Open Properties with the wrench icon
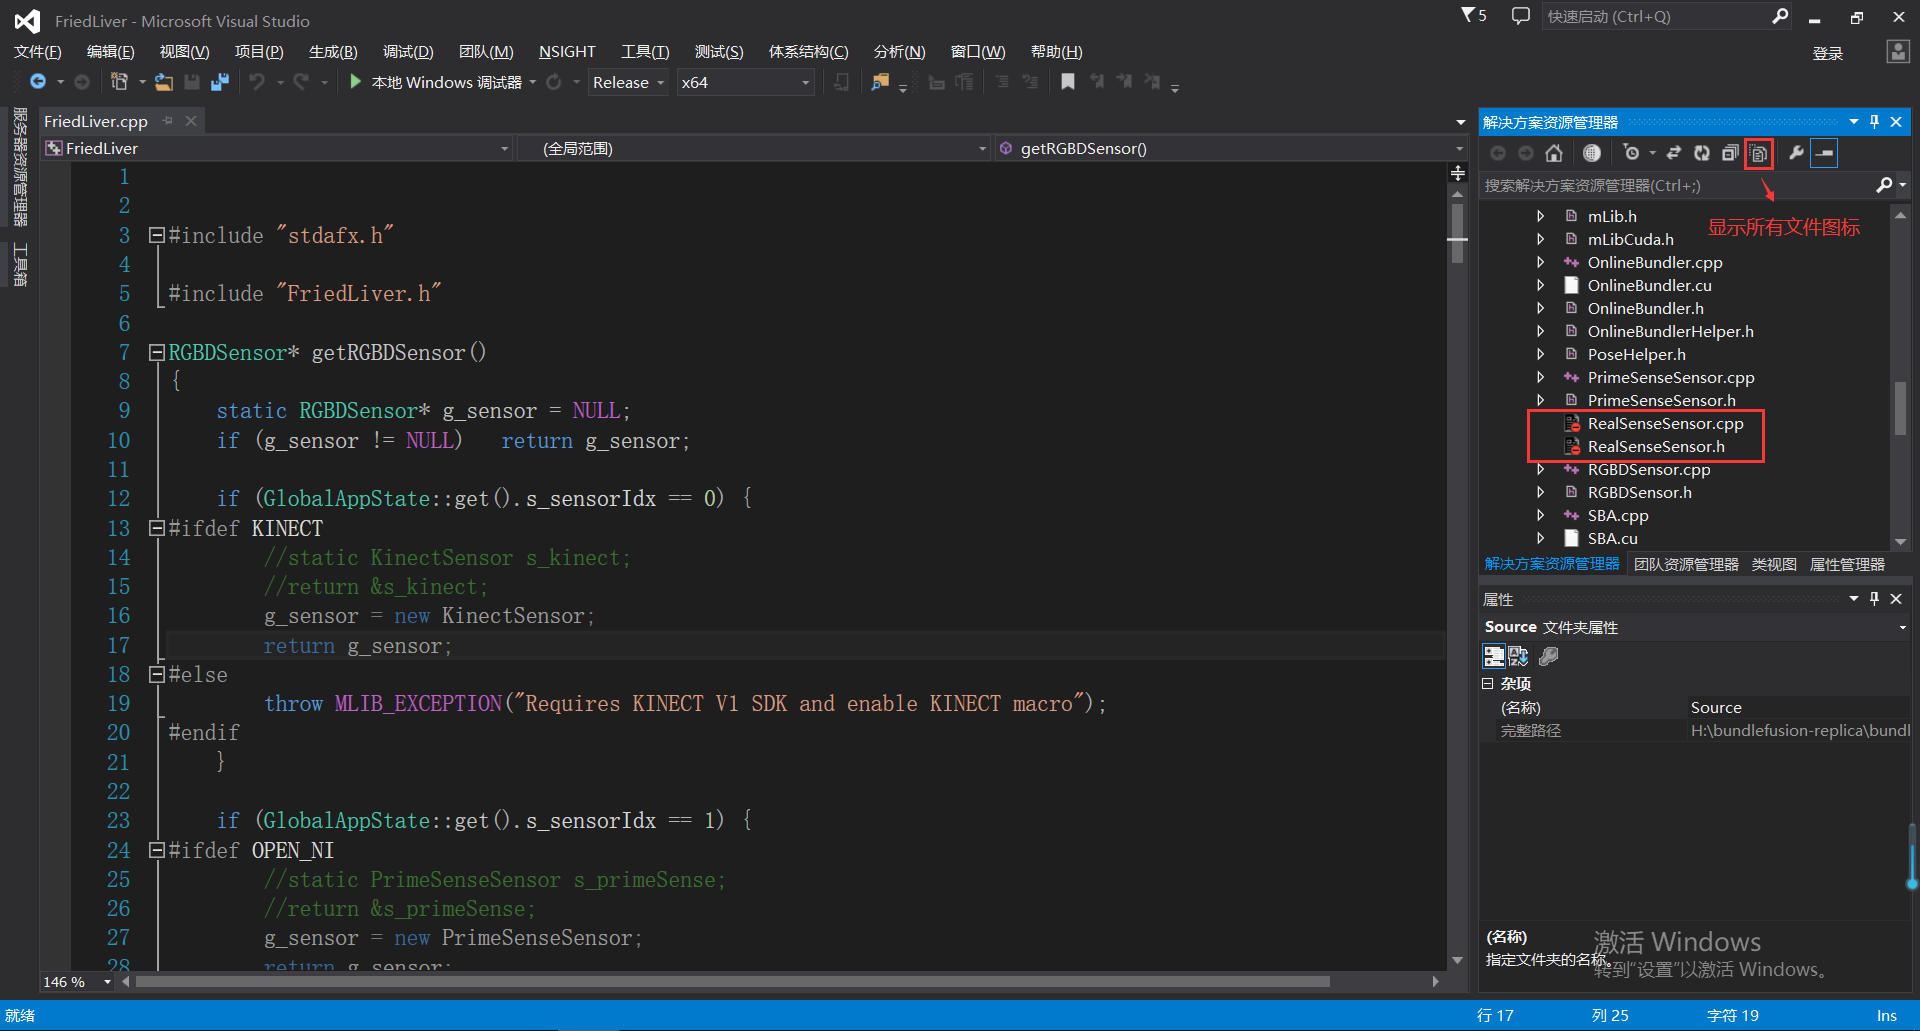Viewport: 1920px width, 1031px height. coord(1796,153)
